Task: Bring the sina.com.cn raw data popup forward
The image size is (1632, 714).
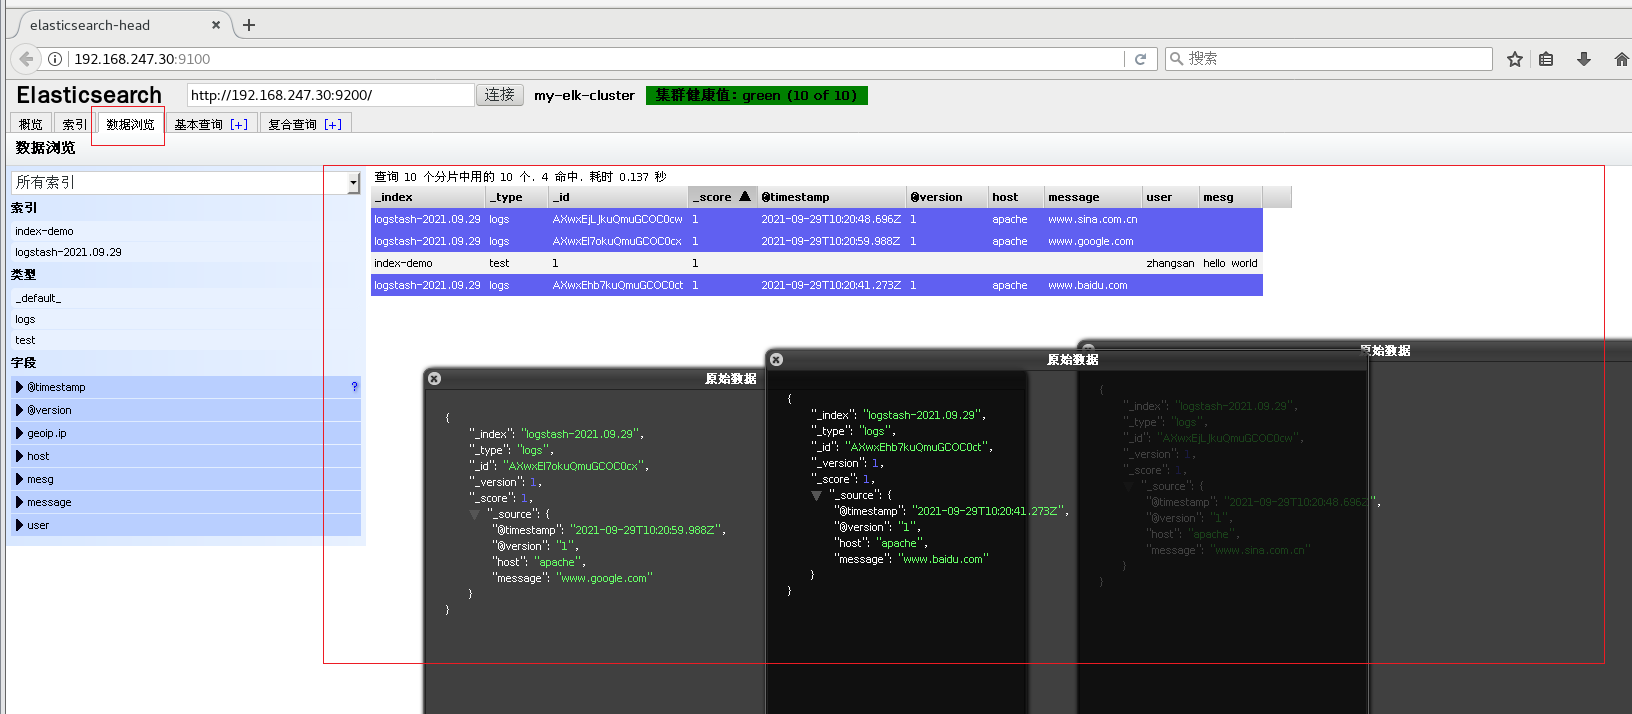Action: click(x=1500, y=351)
